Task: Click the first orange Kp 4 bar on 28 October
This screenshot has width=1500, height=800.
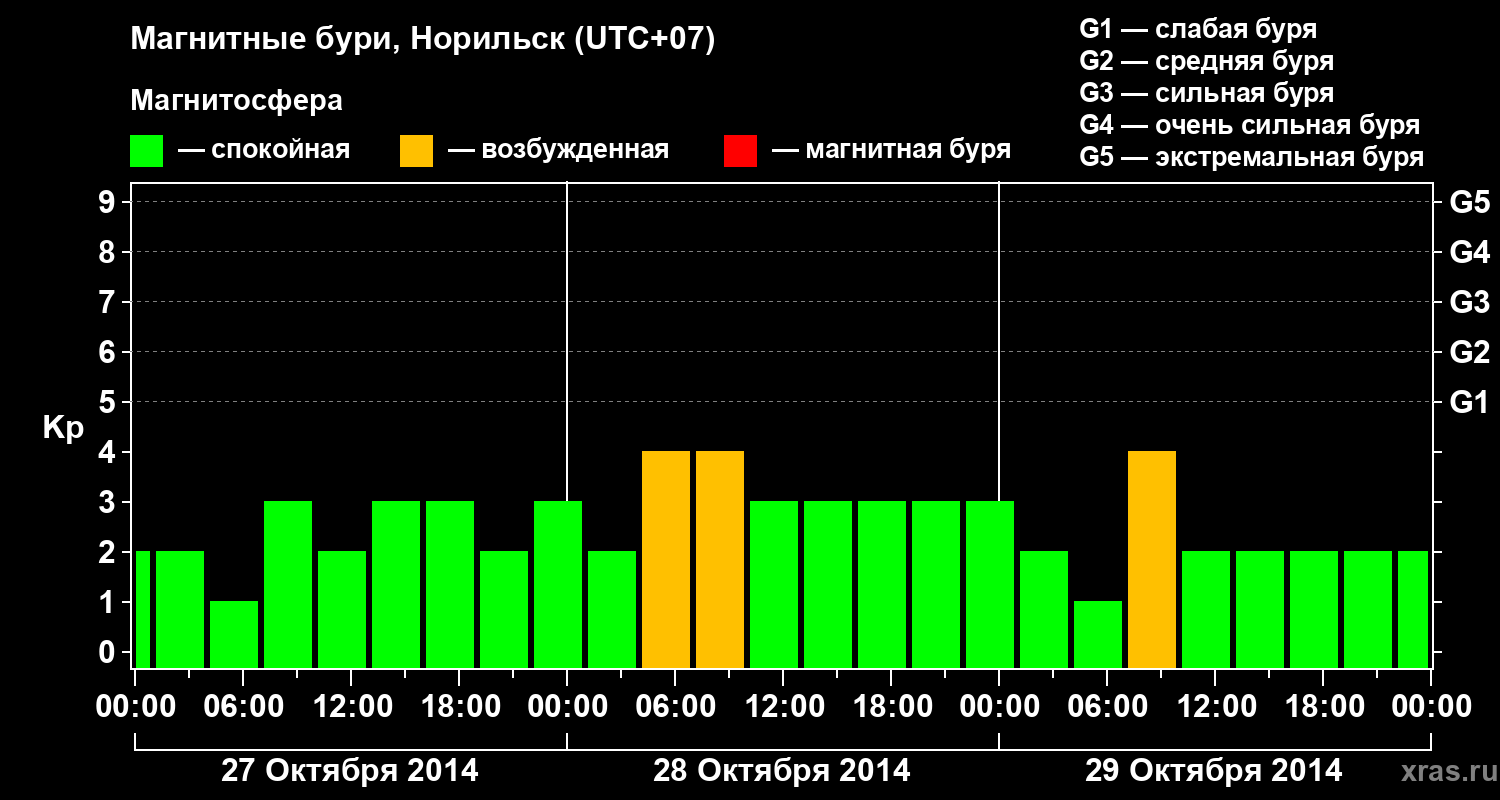Action: tap(666, 560)
